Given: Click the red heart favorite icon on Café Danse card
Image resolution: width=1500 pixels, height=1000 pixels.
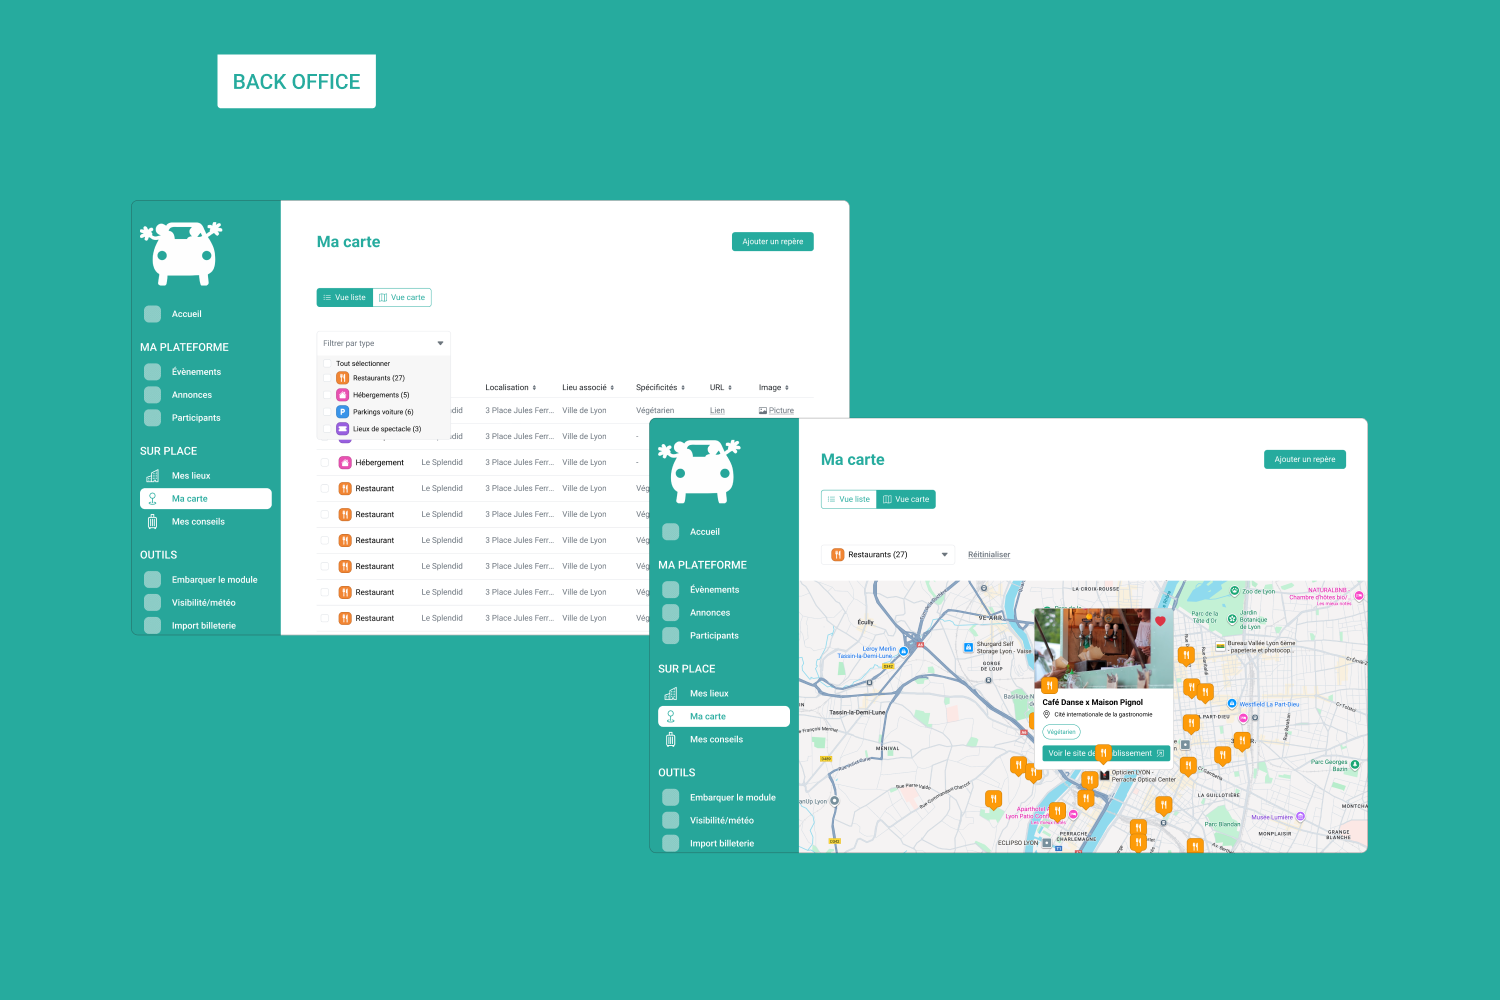Looking at the screenshot, I should pos(1160,621).
